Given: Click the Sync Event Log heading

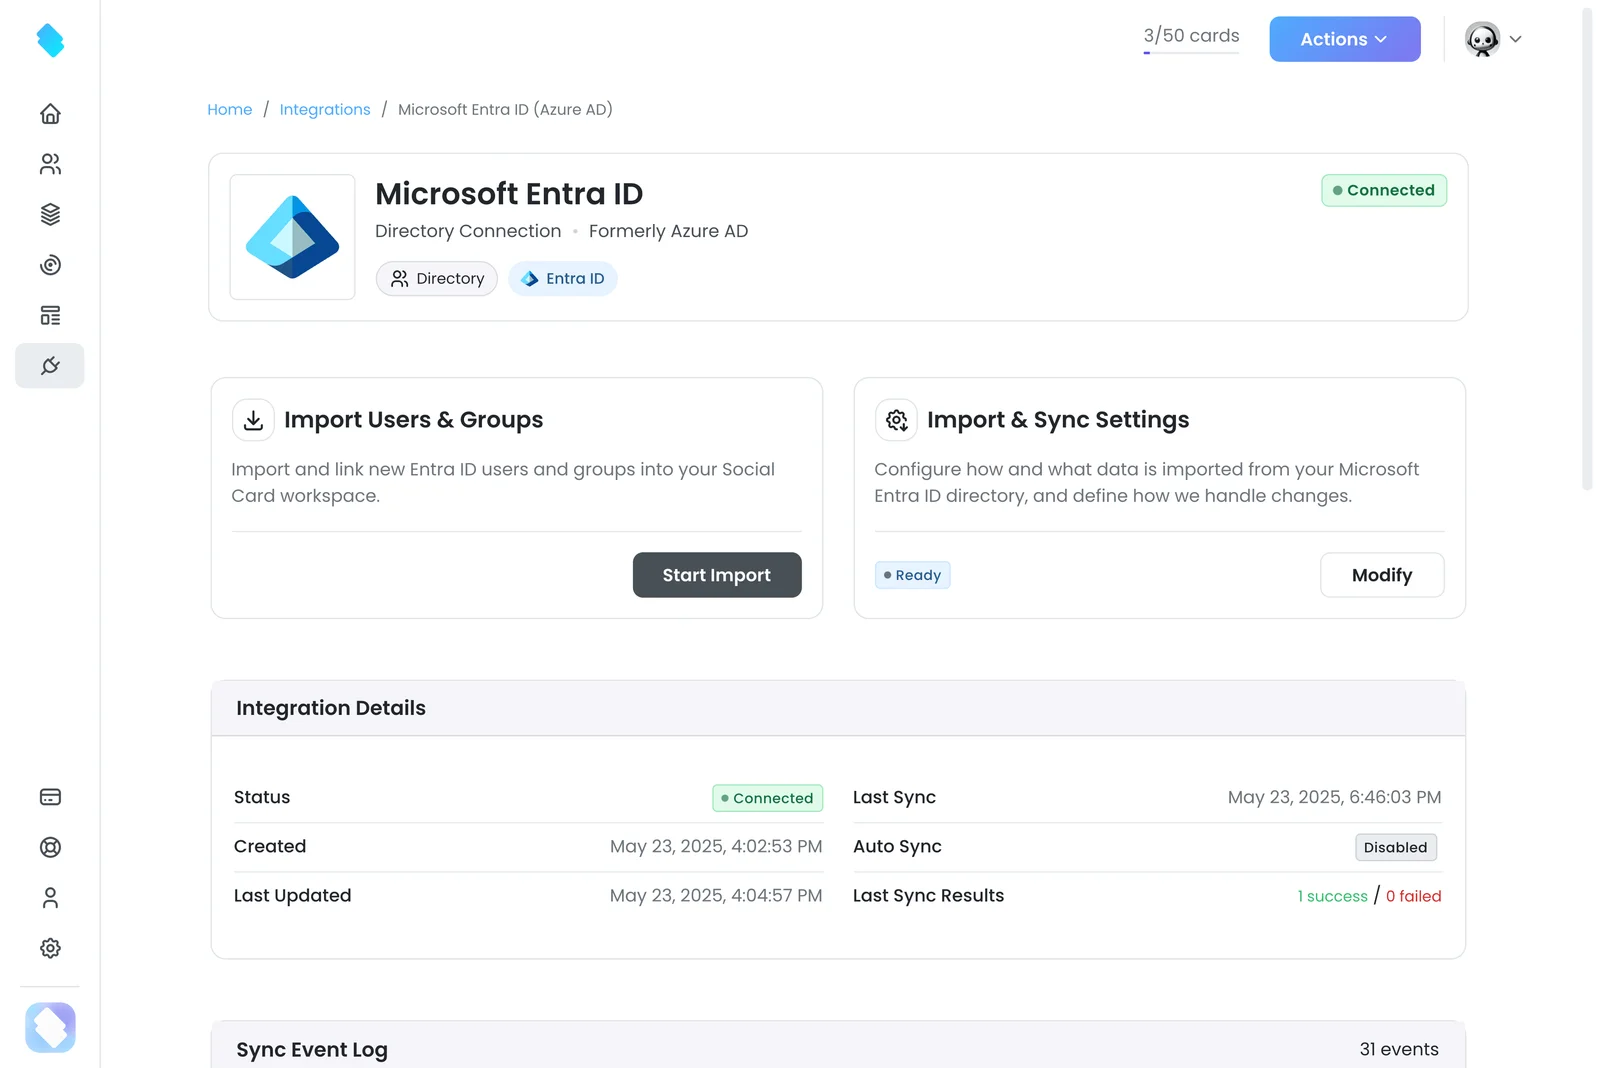Looking at the screenshot, I should [x=312, y=1049].
